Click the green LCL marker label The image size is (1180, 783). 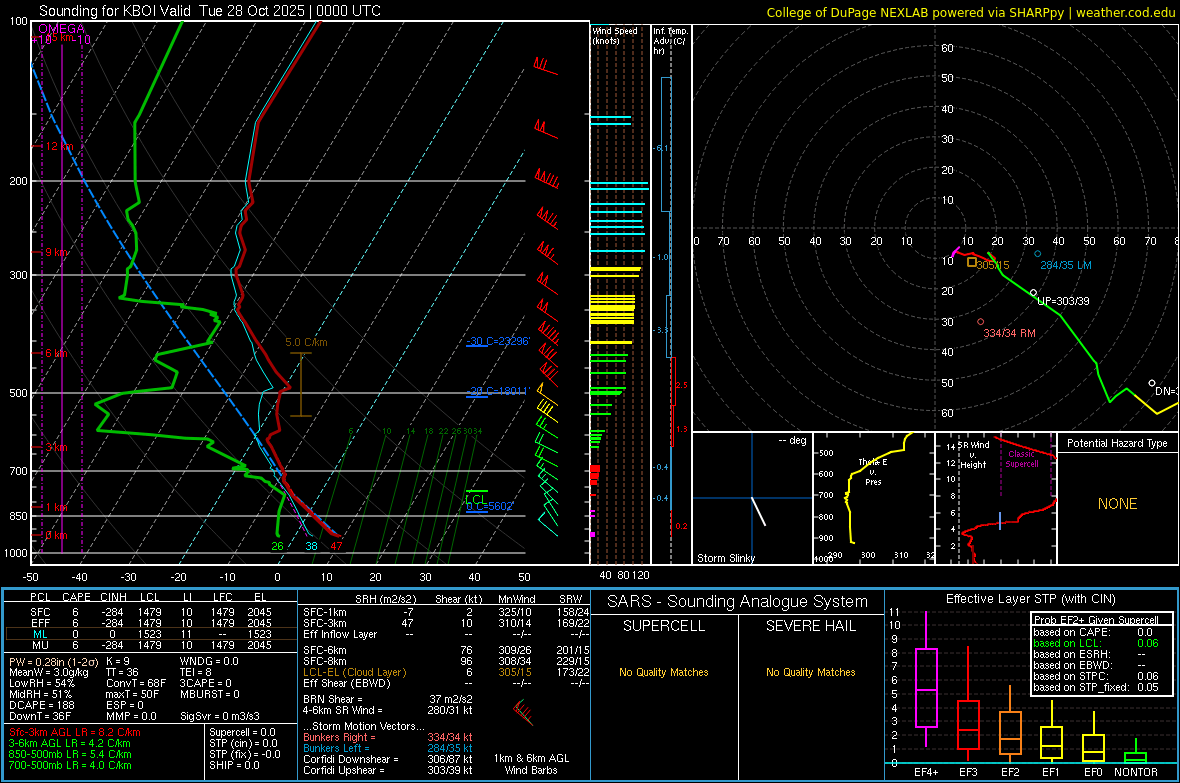pos(475,499)
